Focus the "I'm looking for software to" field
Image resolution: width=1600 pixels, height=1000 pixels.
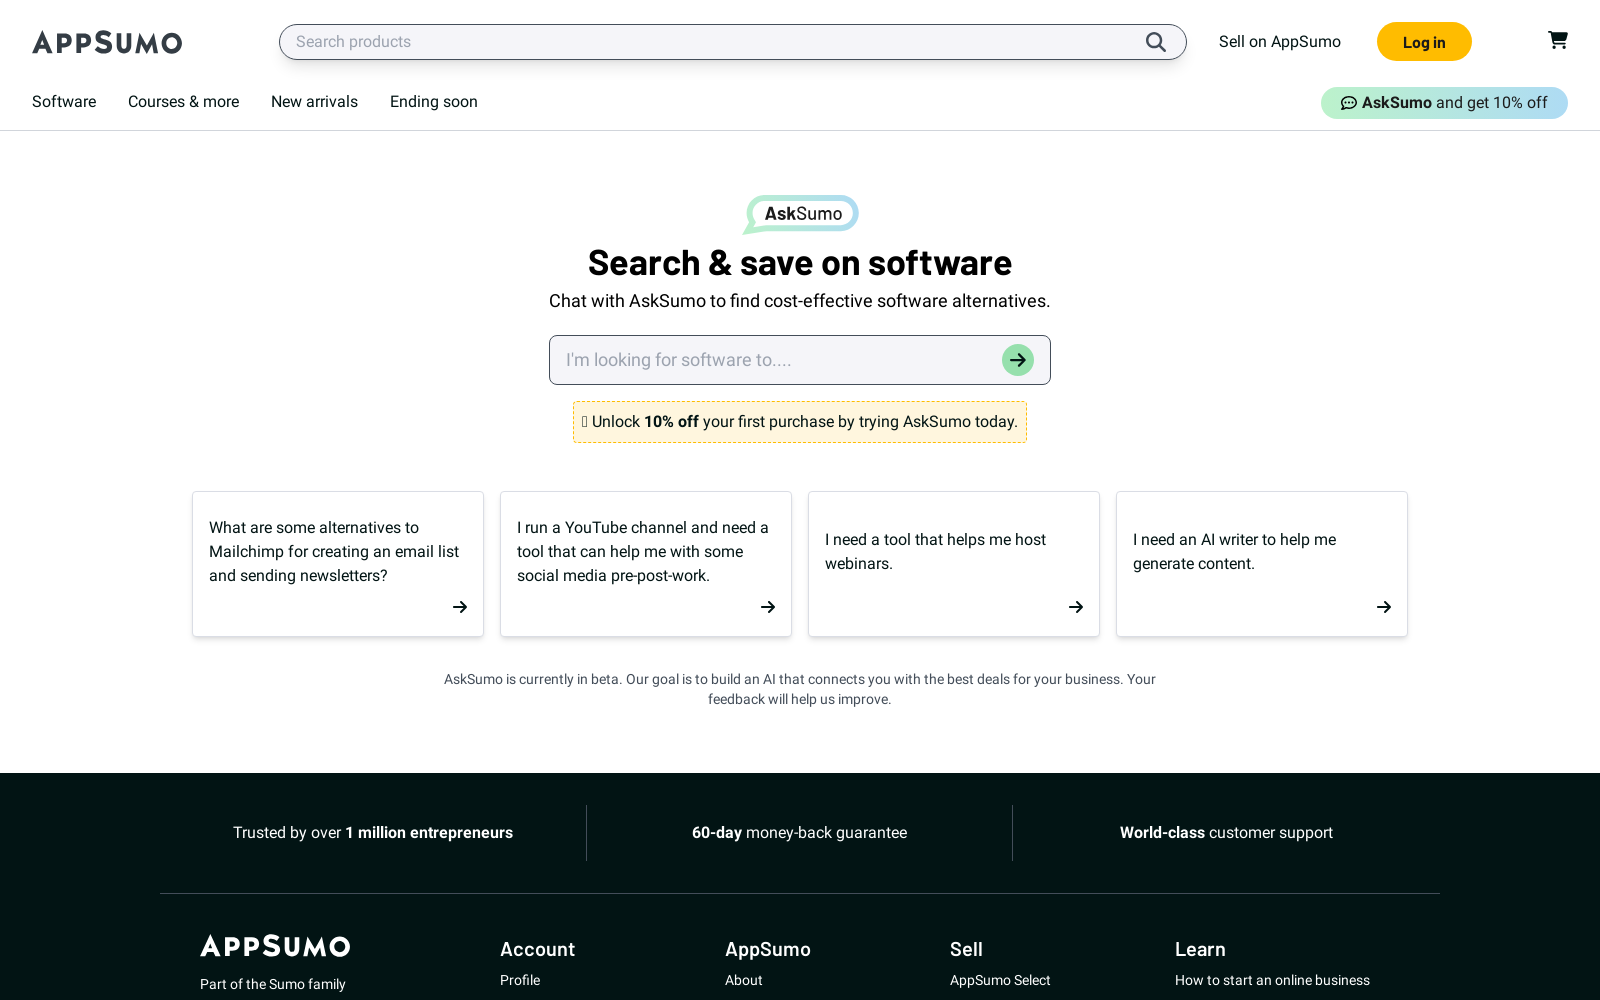(800, 360)
